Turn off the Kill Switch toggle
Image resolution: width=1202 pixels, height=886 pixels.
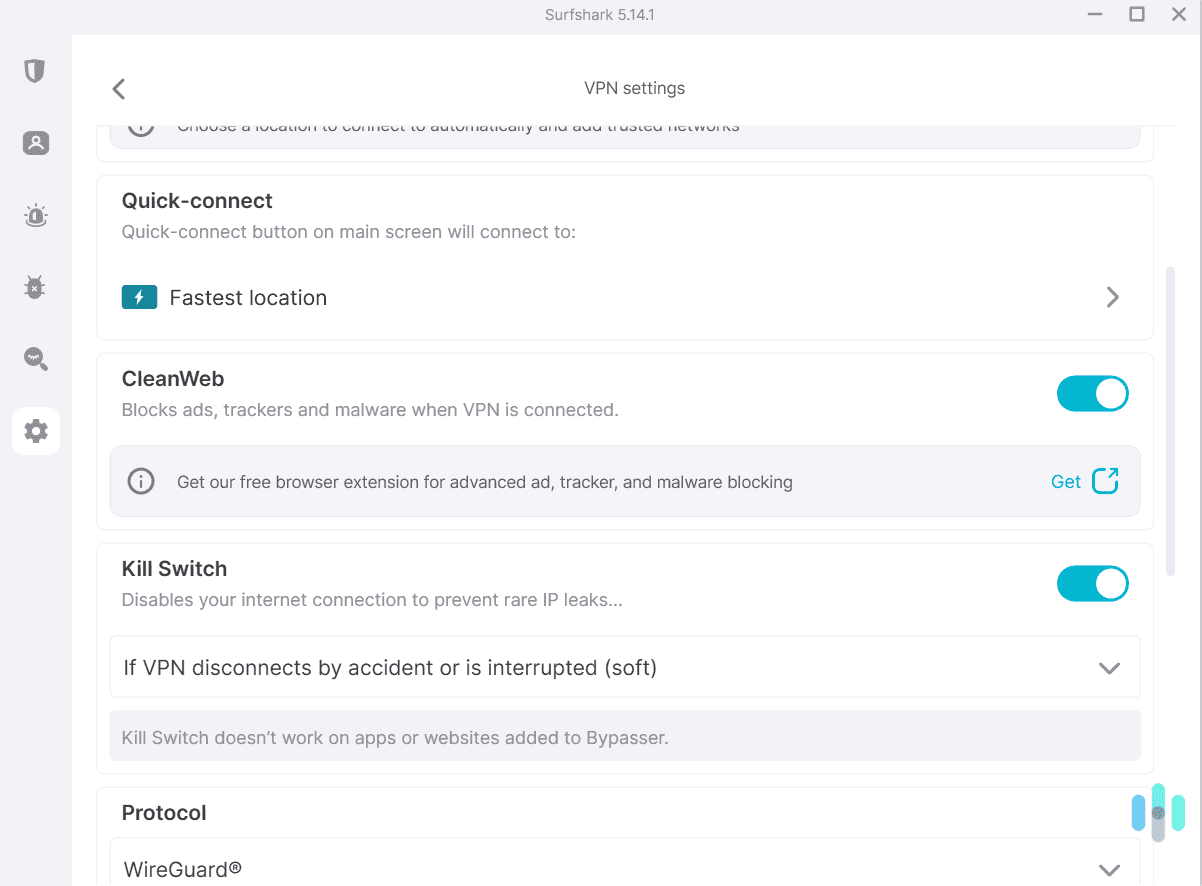tap(1092, 583)
